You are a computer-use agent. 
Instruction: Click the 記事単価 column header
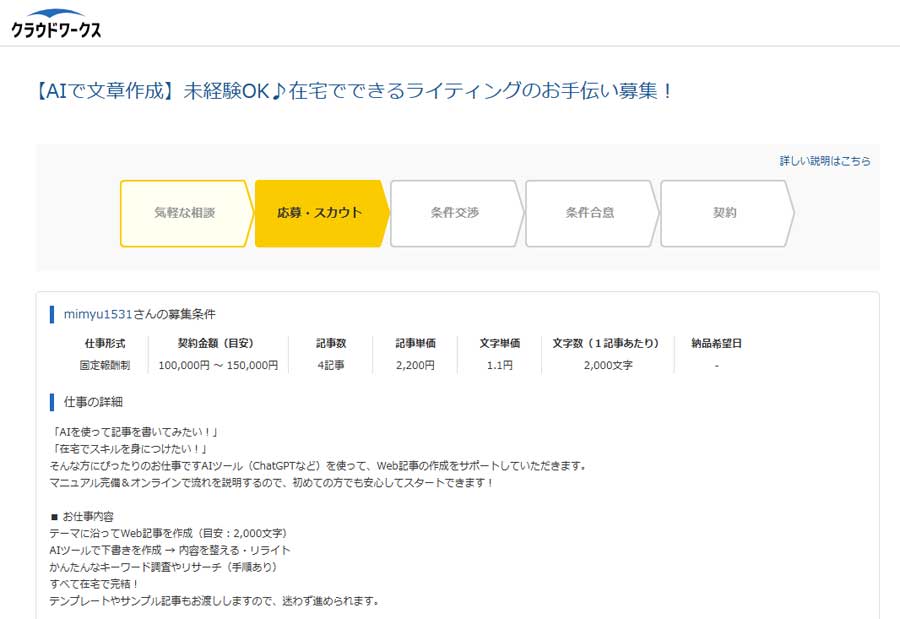(415, 343)
